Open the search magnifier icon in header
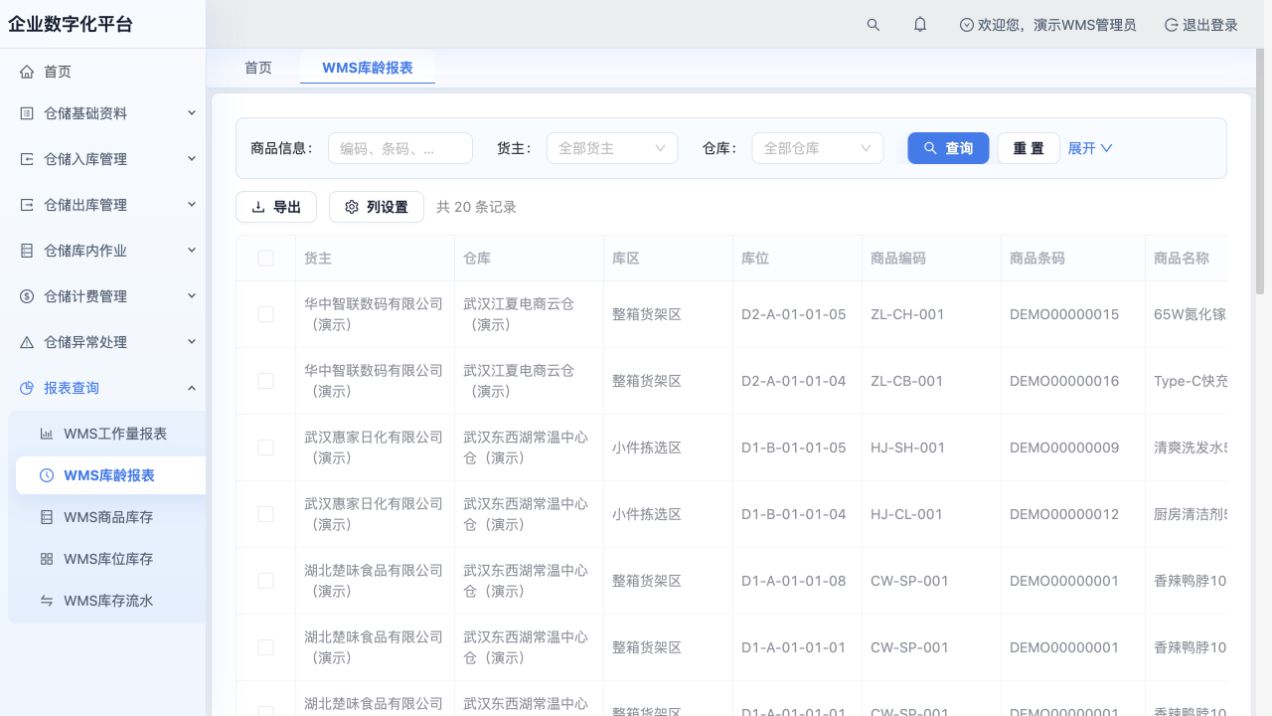1272x716 pixels. pos(873,25)
